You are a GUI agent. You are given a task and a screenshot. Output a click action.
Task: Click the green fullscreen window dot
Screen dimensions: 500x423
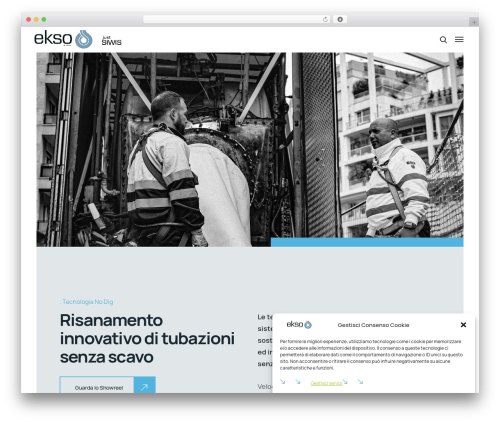(44, 20)
